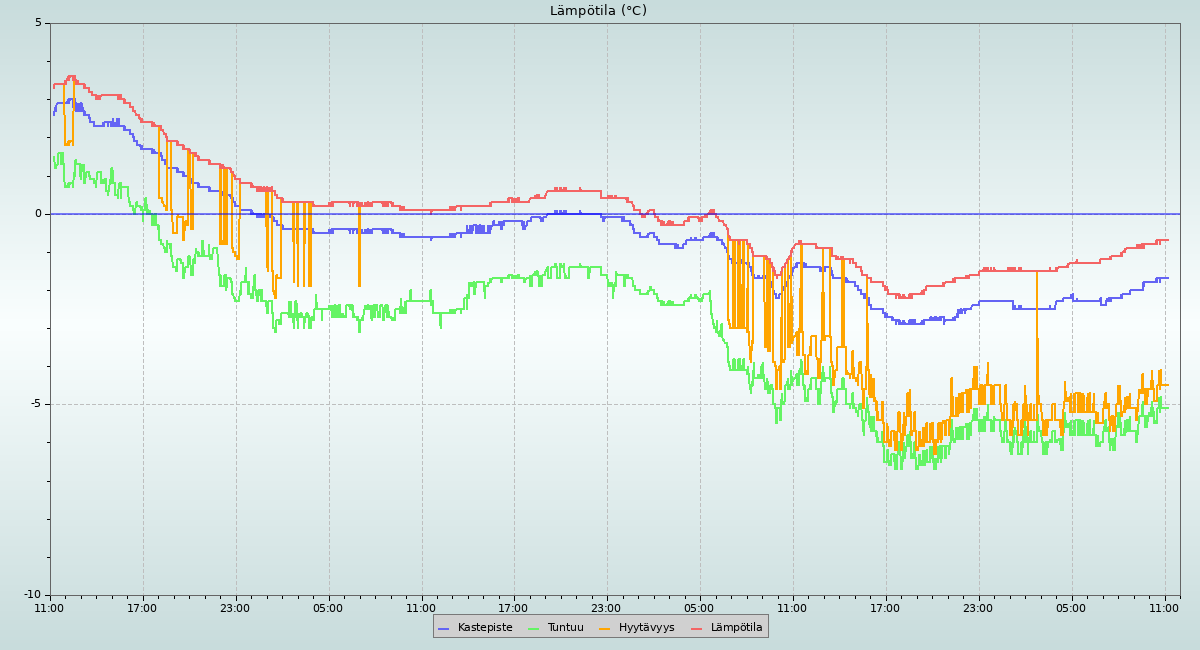Select the Hyytävyys legend entry
Image resolution: width=1200 pixels, height=650 pixels.
[x=646, y=627]
